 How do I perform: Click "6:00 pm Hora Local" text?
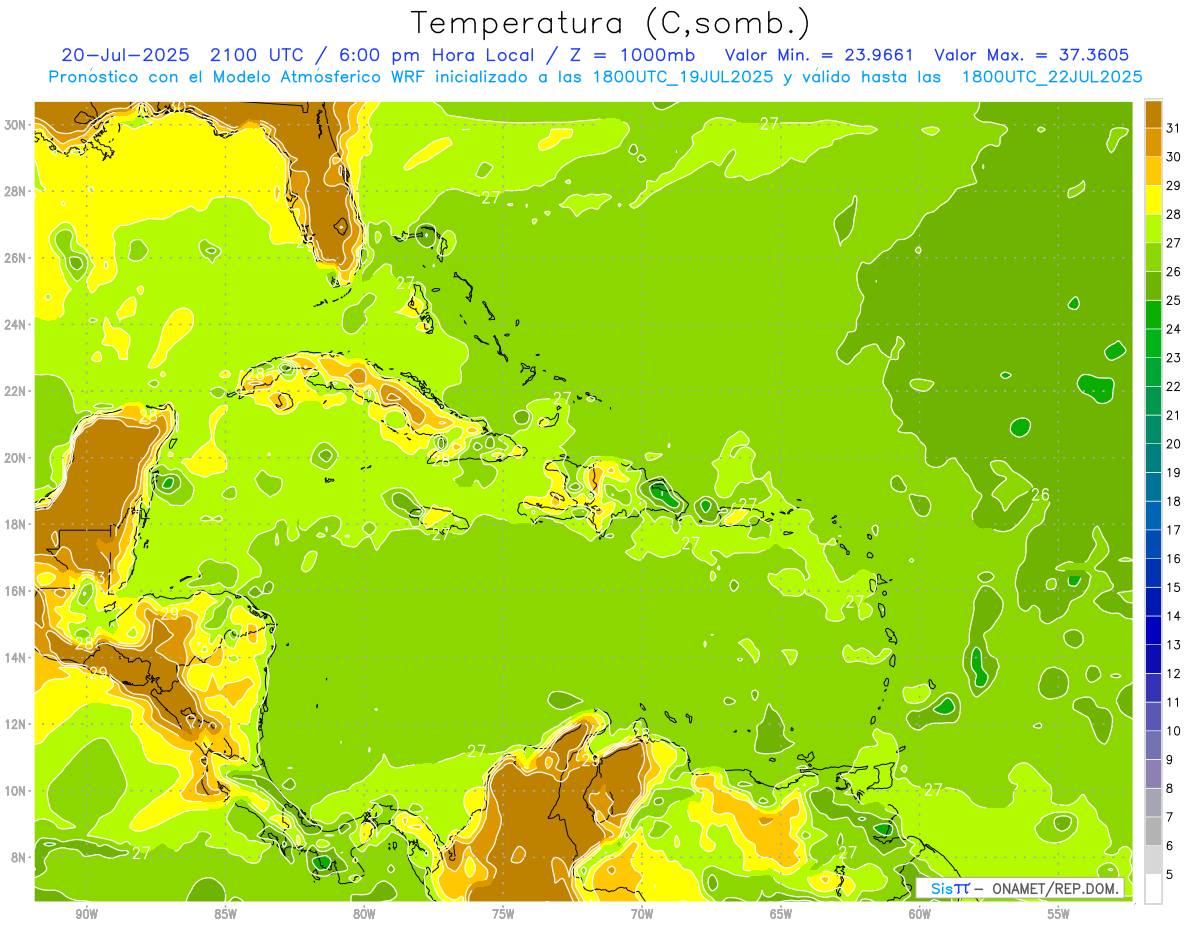coord(437,55)
